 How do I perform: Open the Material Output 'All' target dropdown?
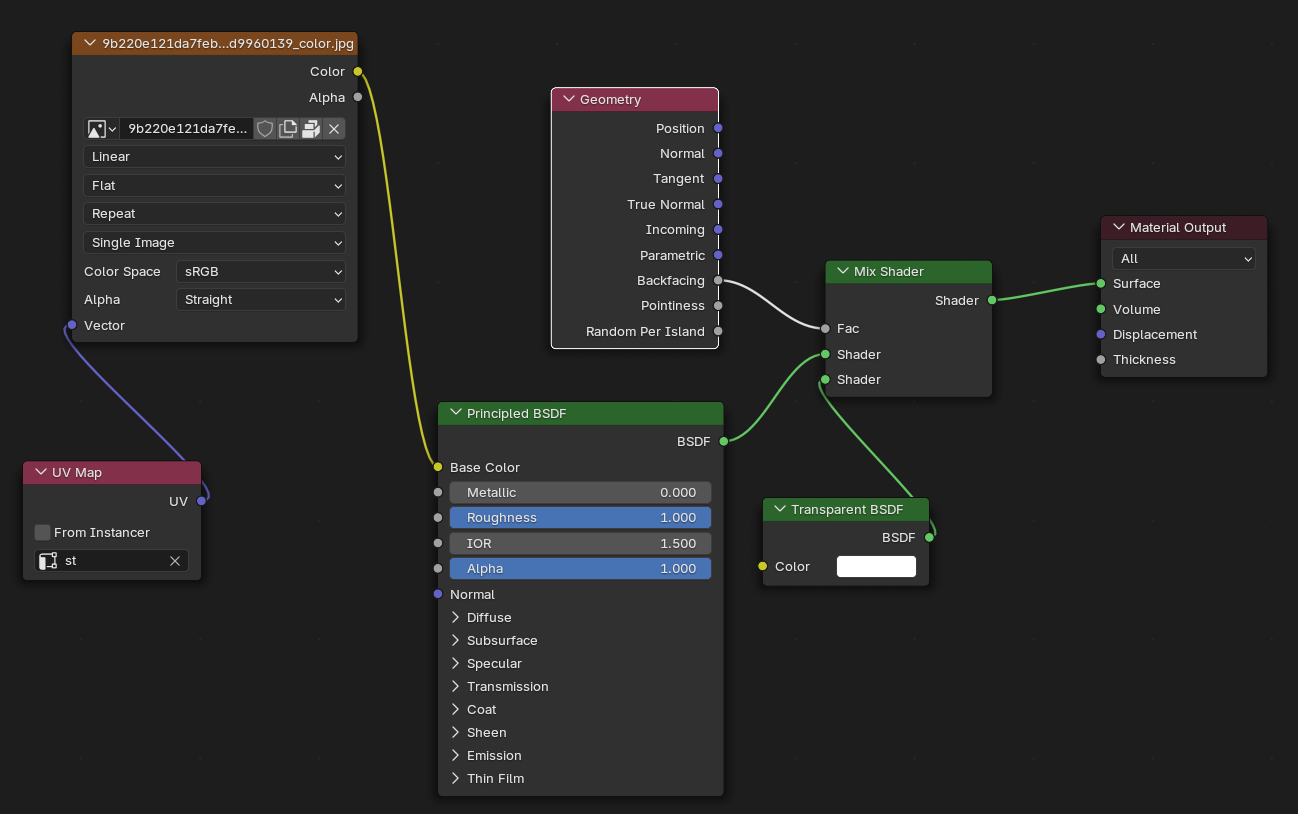pos(1183,259)
